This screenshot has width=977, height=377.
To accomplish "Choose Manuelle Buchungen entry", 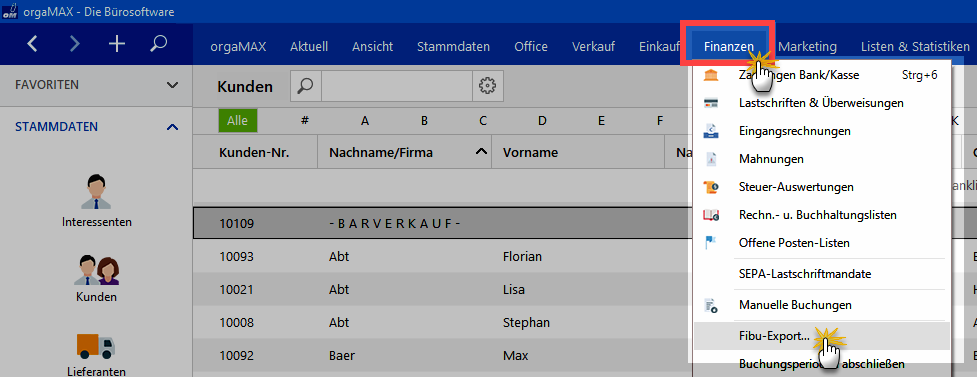I will [821, 305].
